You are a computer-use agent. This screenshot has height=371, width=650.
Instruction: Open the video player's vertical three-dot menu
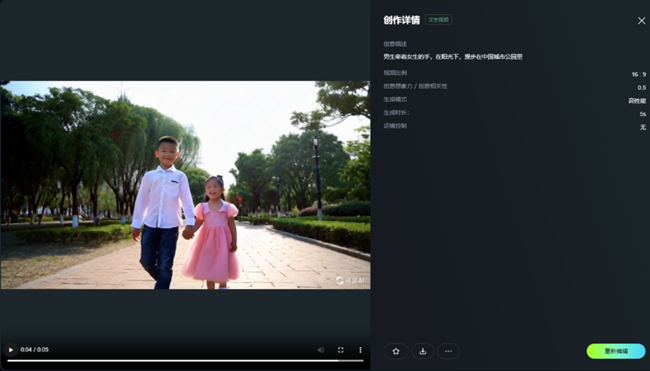360,350
